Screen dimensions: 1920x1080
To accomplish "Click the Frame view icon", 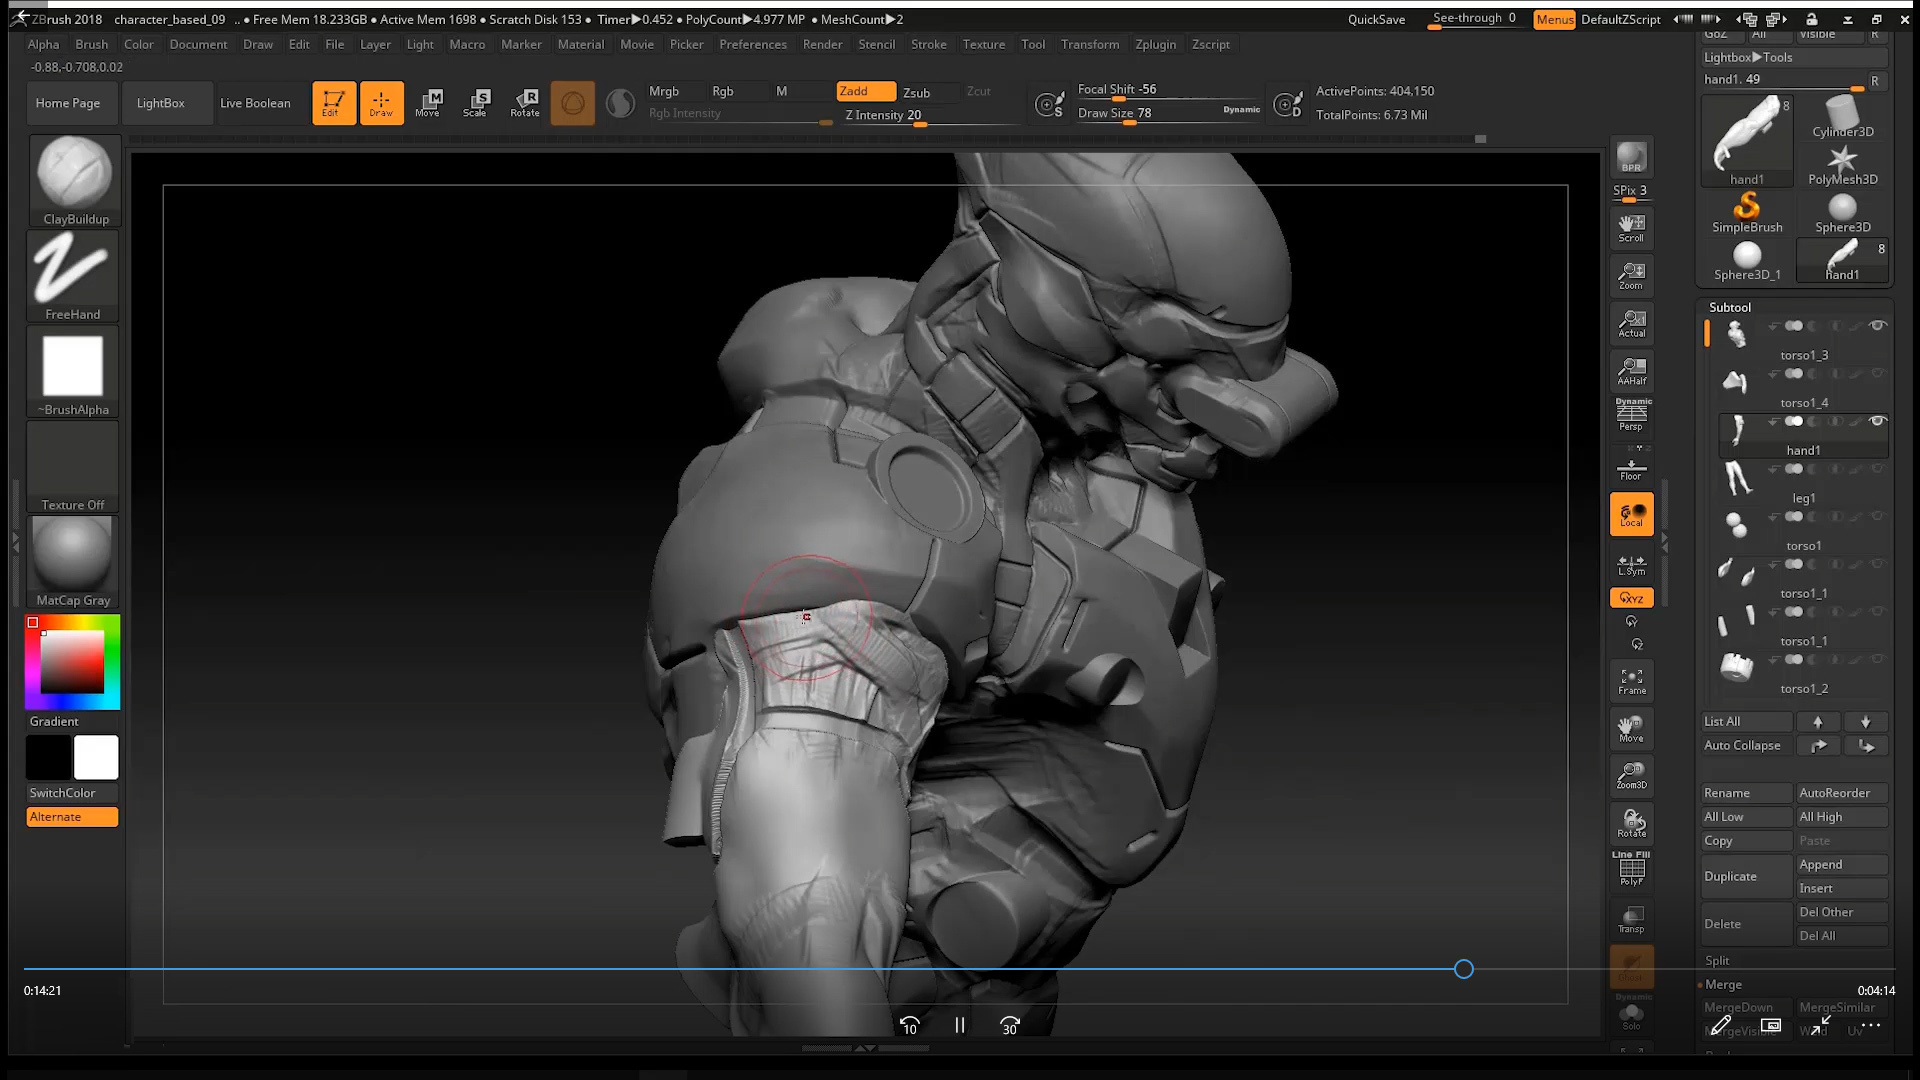I will coord(1631,681).
